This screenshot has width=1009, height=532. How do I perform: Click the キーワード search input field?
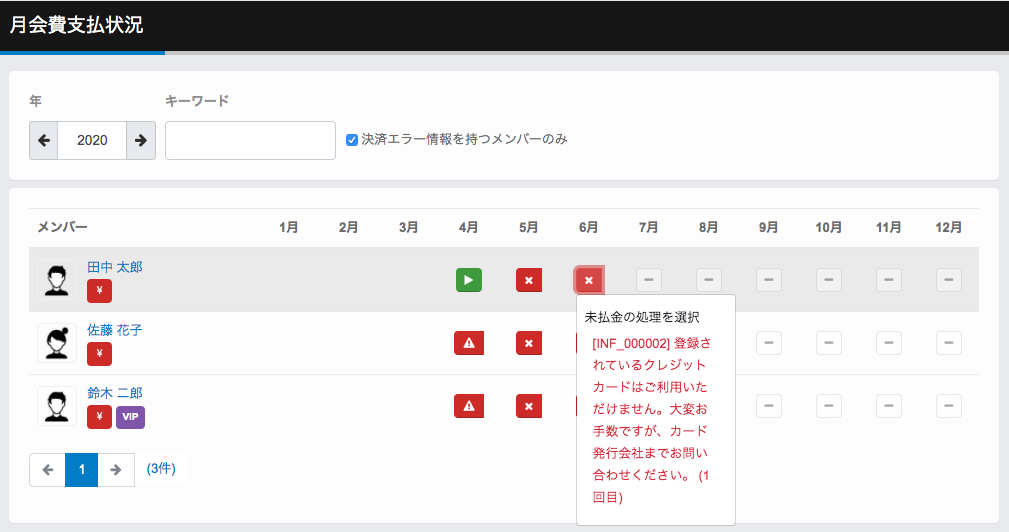coord(250,141)
